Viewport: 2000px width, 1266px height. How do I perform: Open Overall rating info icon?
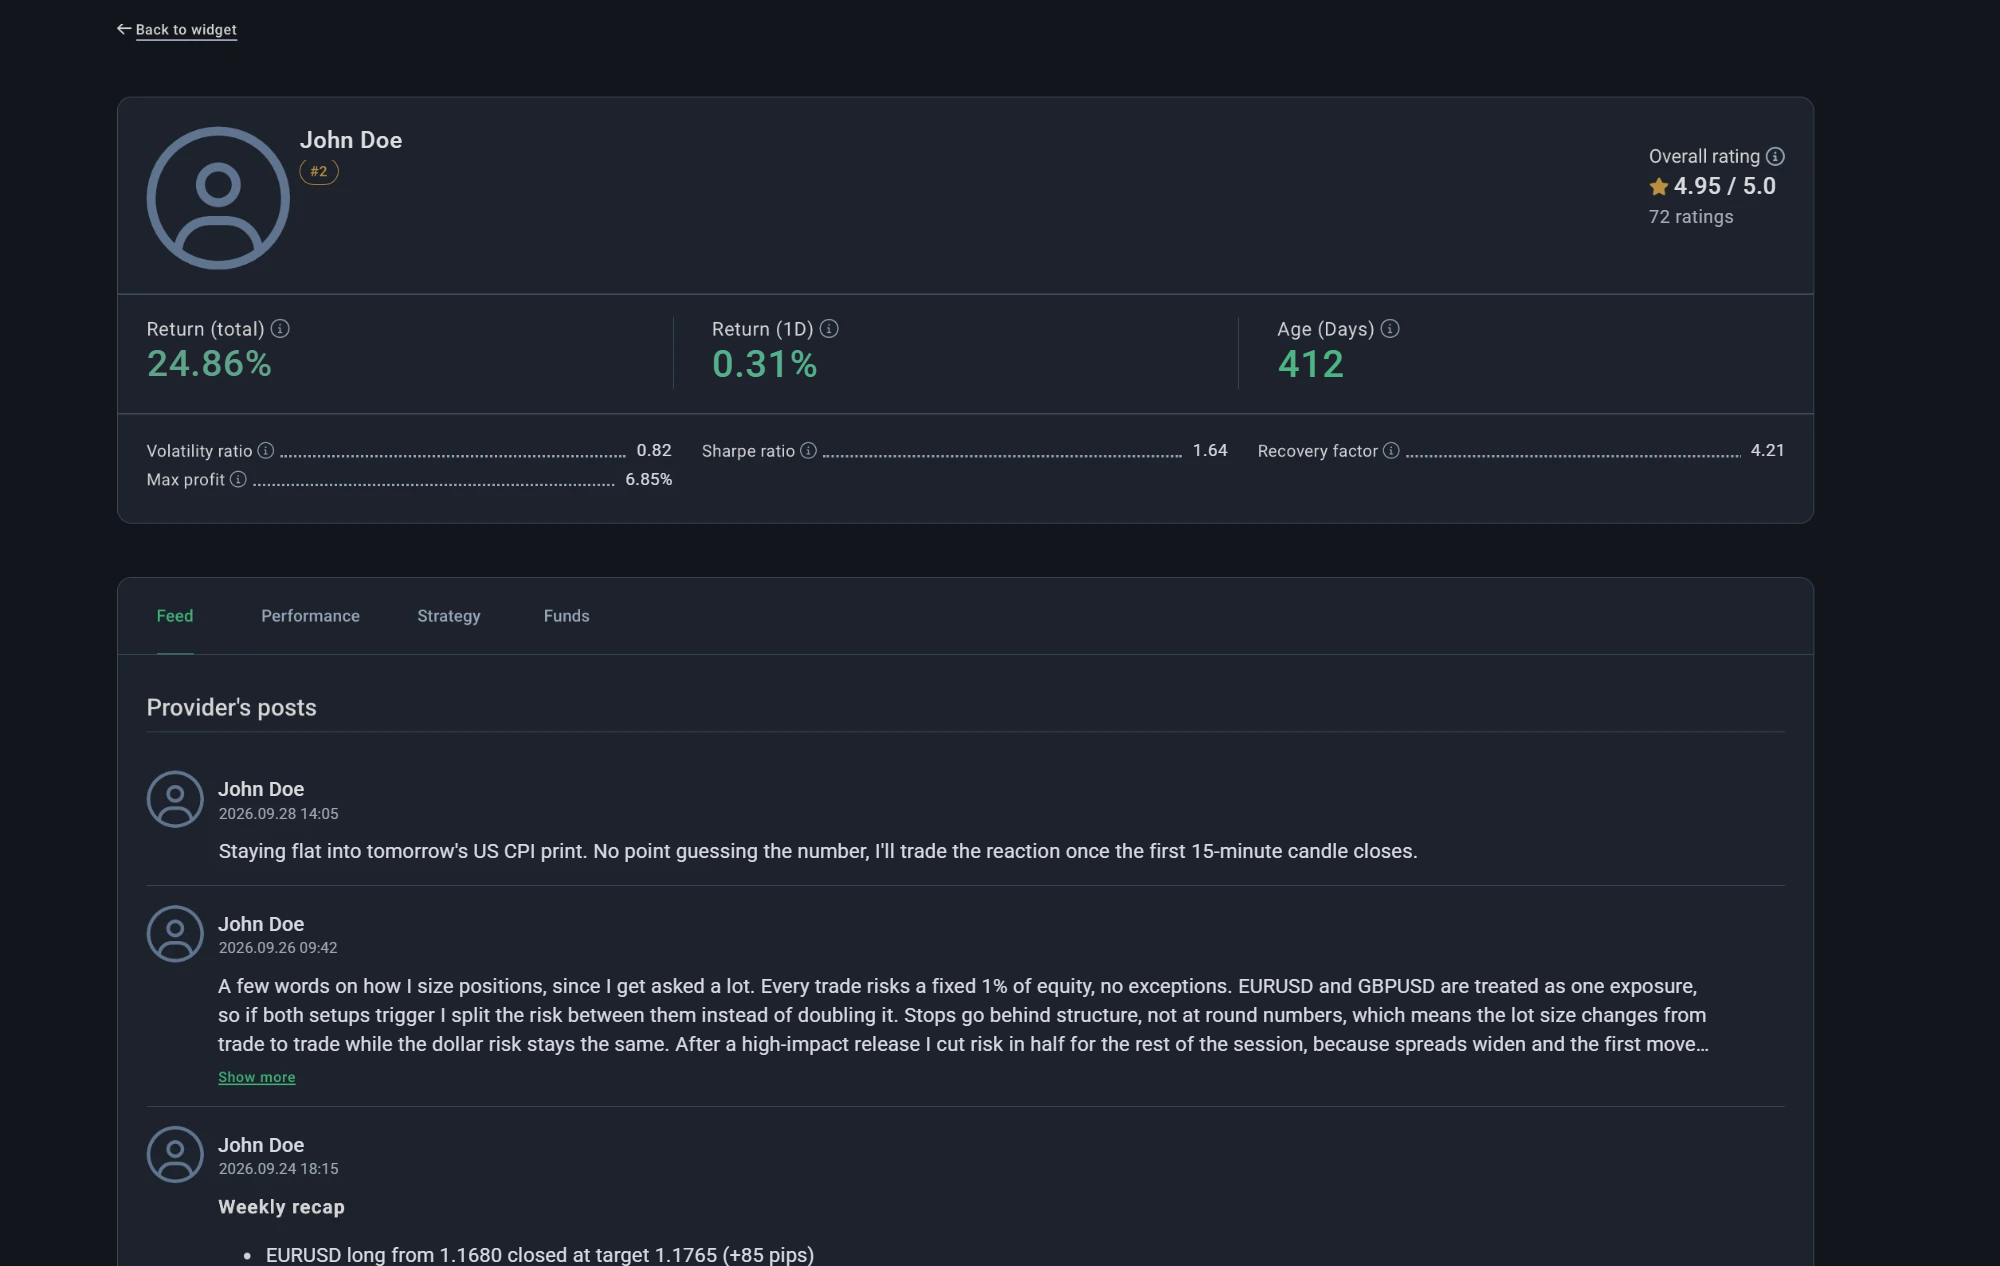point(1775,157)
